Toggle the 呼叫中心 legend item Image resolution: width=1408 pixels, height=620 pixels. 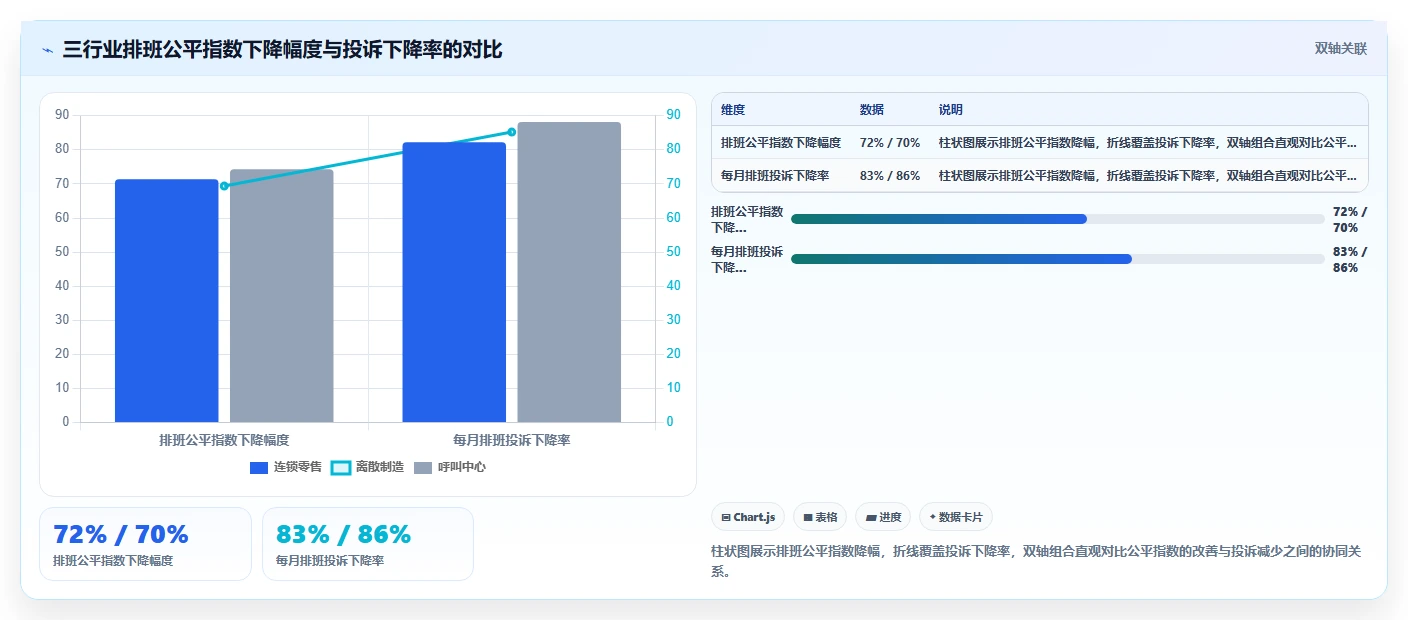[x=450, y=467]
